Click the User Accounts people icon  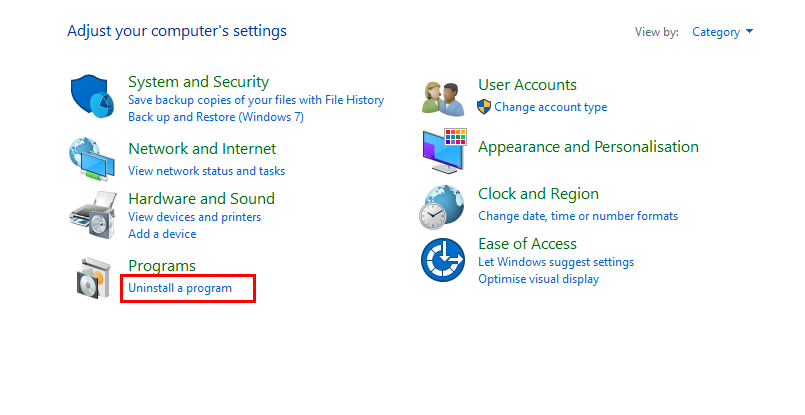tap(445, 97)
